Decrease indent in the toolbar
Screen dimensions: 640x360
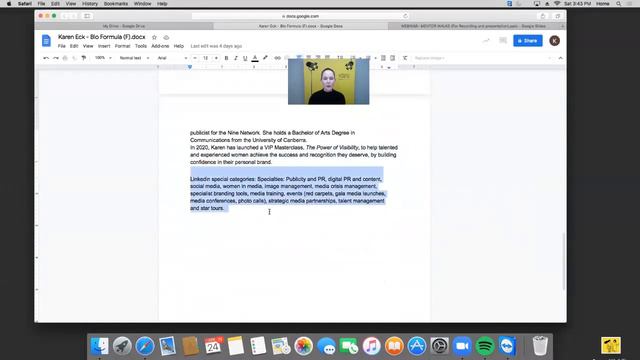(x=383, y=58)
